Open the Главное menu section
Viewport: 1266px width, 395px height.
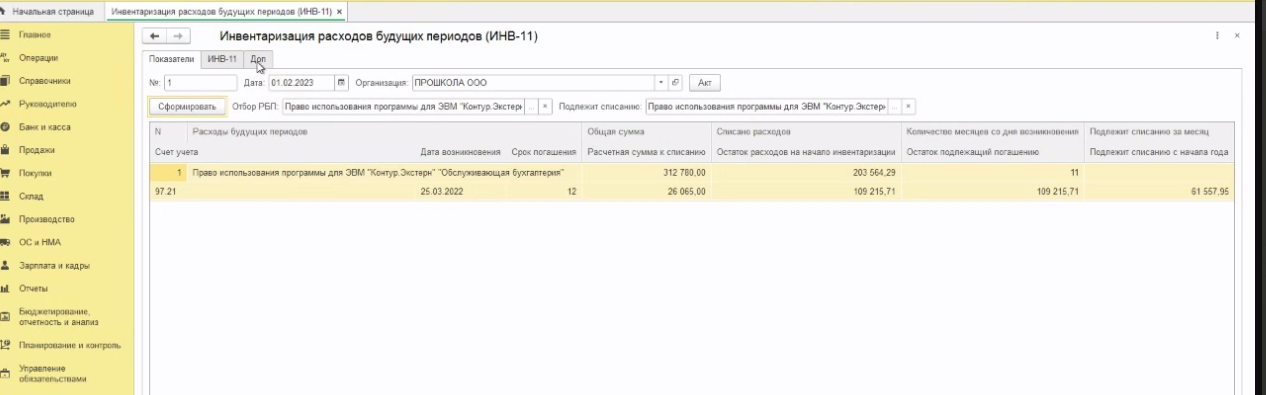pyautogui.click(x=34, y=35)
